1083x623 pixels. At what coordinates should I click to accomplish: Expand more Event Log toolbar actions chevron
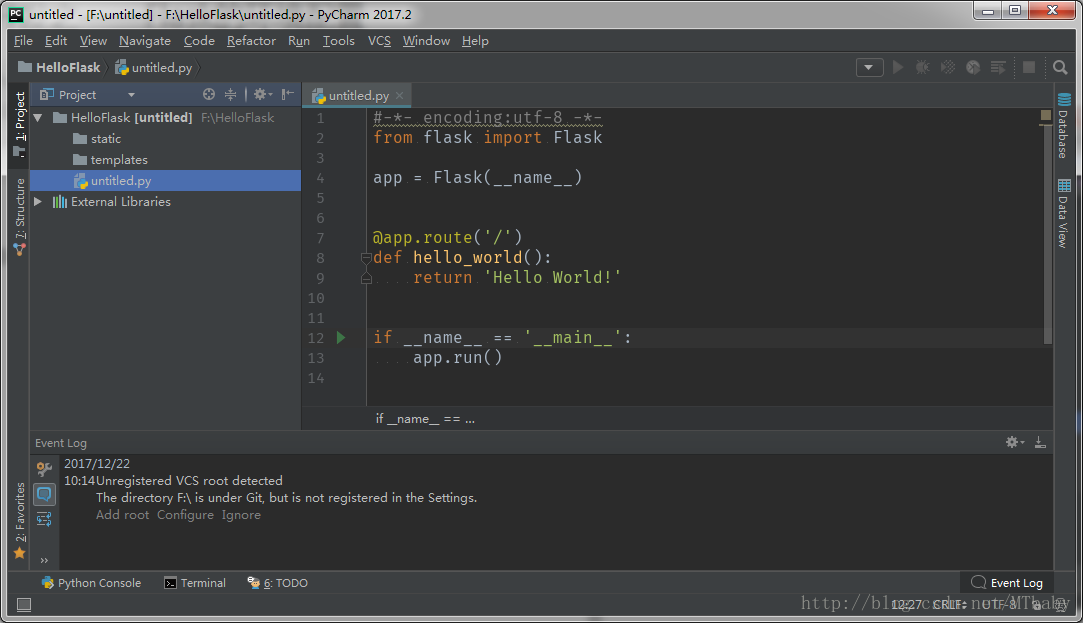44,560
